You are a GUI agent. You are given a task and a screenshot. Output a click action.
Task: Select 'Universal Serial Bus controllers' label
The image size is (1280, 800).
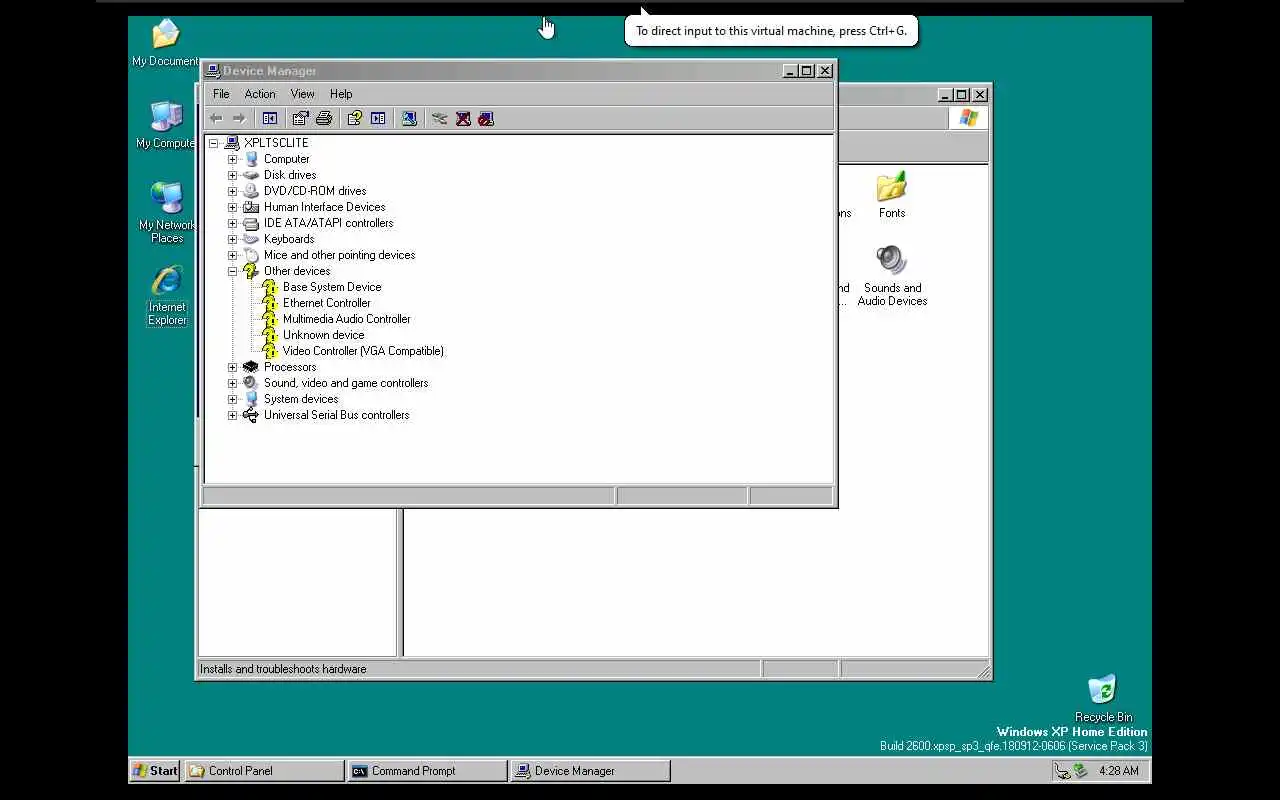click(x=336, y=415)
